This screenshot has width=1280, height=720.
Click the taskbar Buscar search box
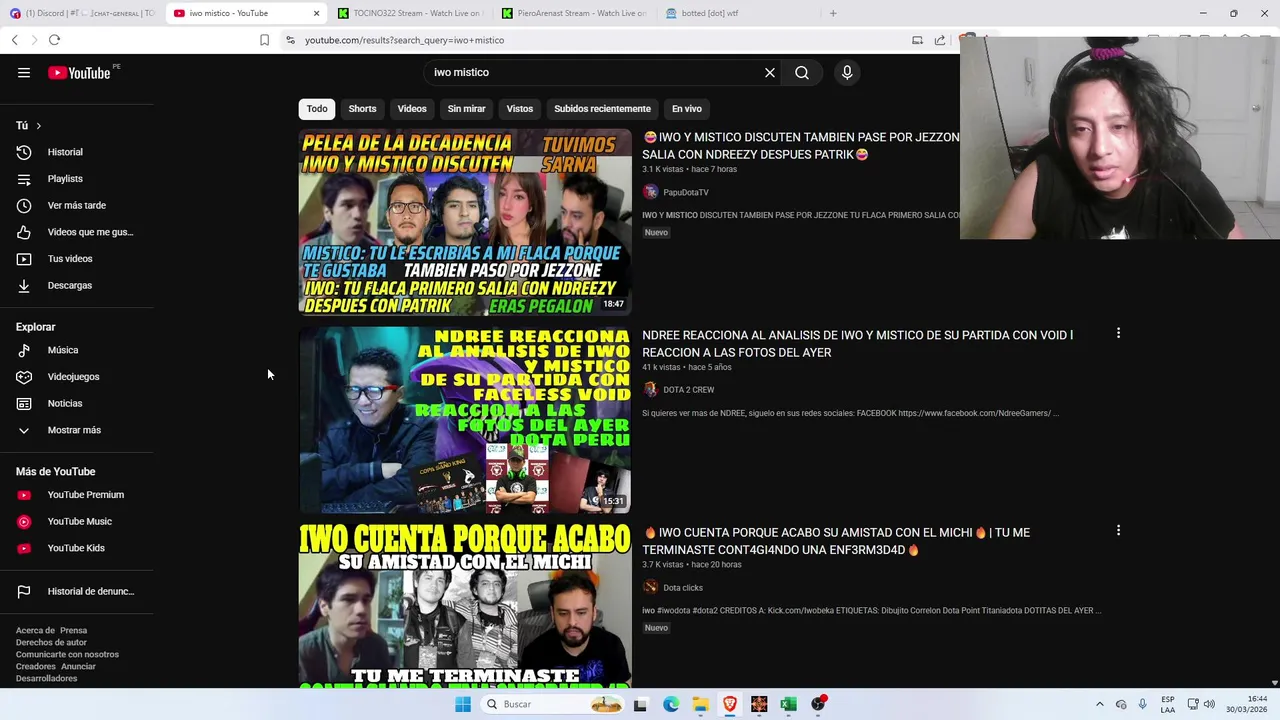point(552,704)
